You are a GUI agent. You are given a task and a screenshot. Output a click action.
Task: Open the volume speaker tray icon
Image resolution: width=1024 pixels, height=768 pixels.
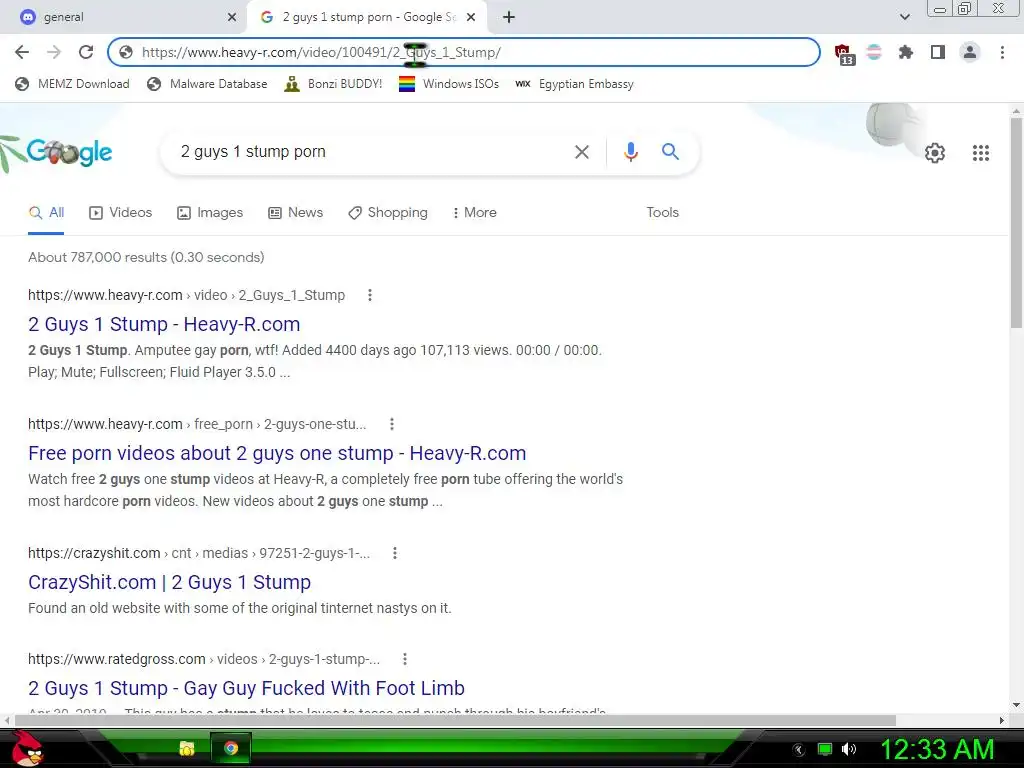pyautogui.click(x=849, y=749)
